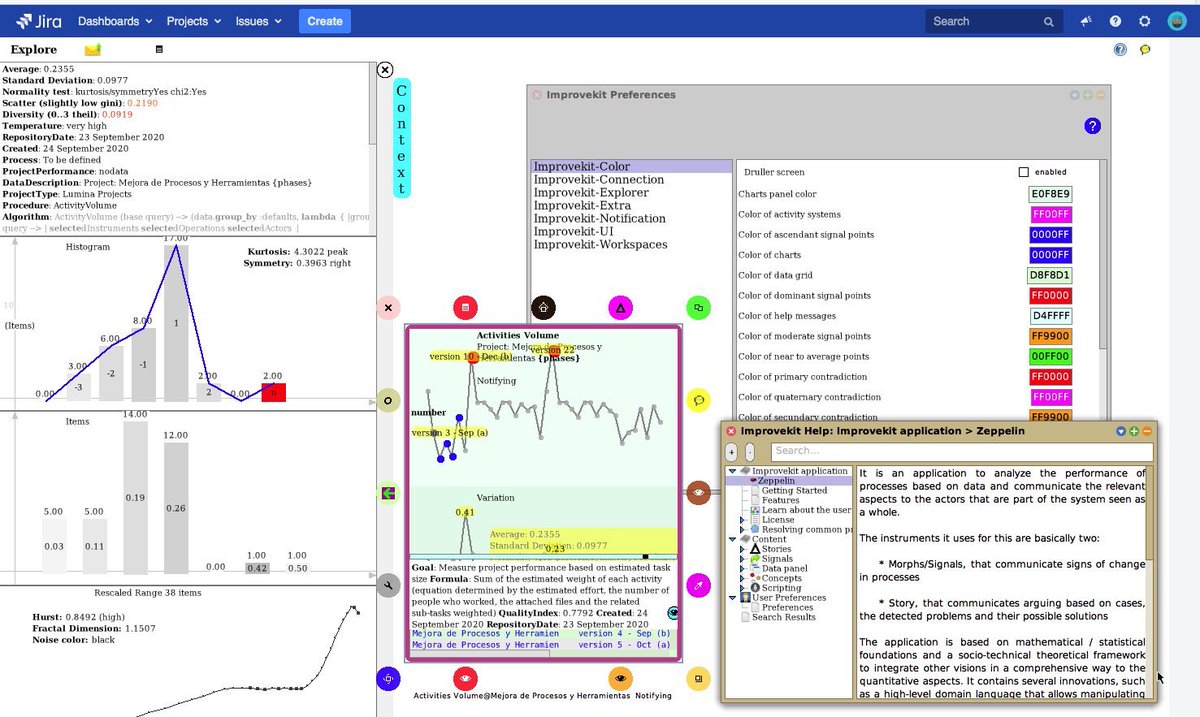Click 'version 4 - Sep (b)' list row
The image size is (1200, 717).
coord(543,633)
